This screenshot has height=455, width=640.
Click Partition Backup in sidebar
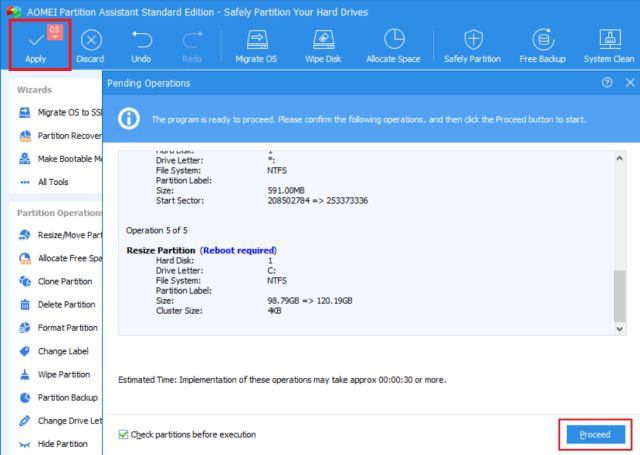[x=66, y=397]
